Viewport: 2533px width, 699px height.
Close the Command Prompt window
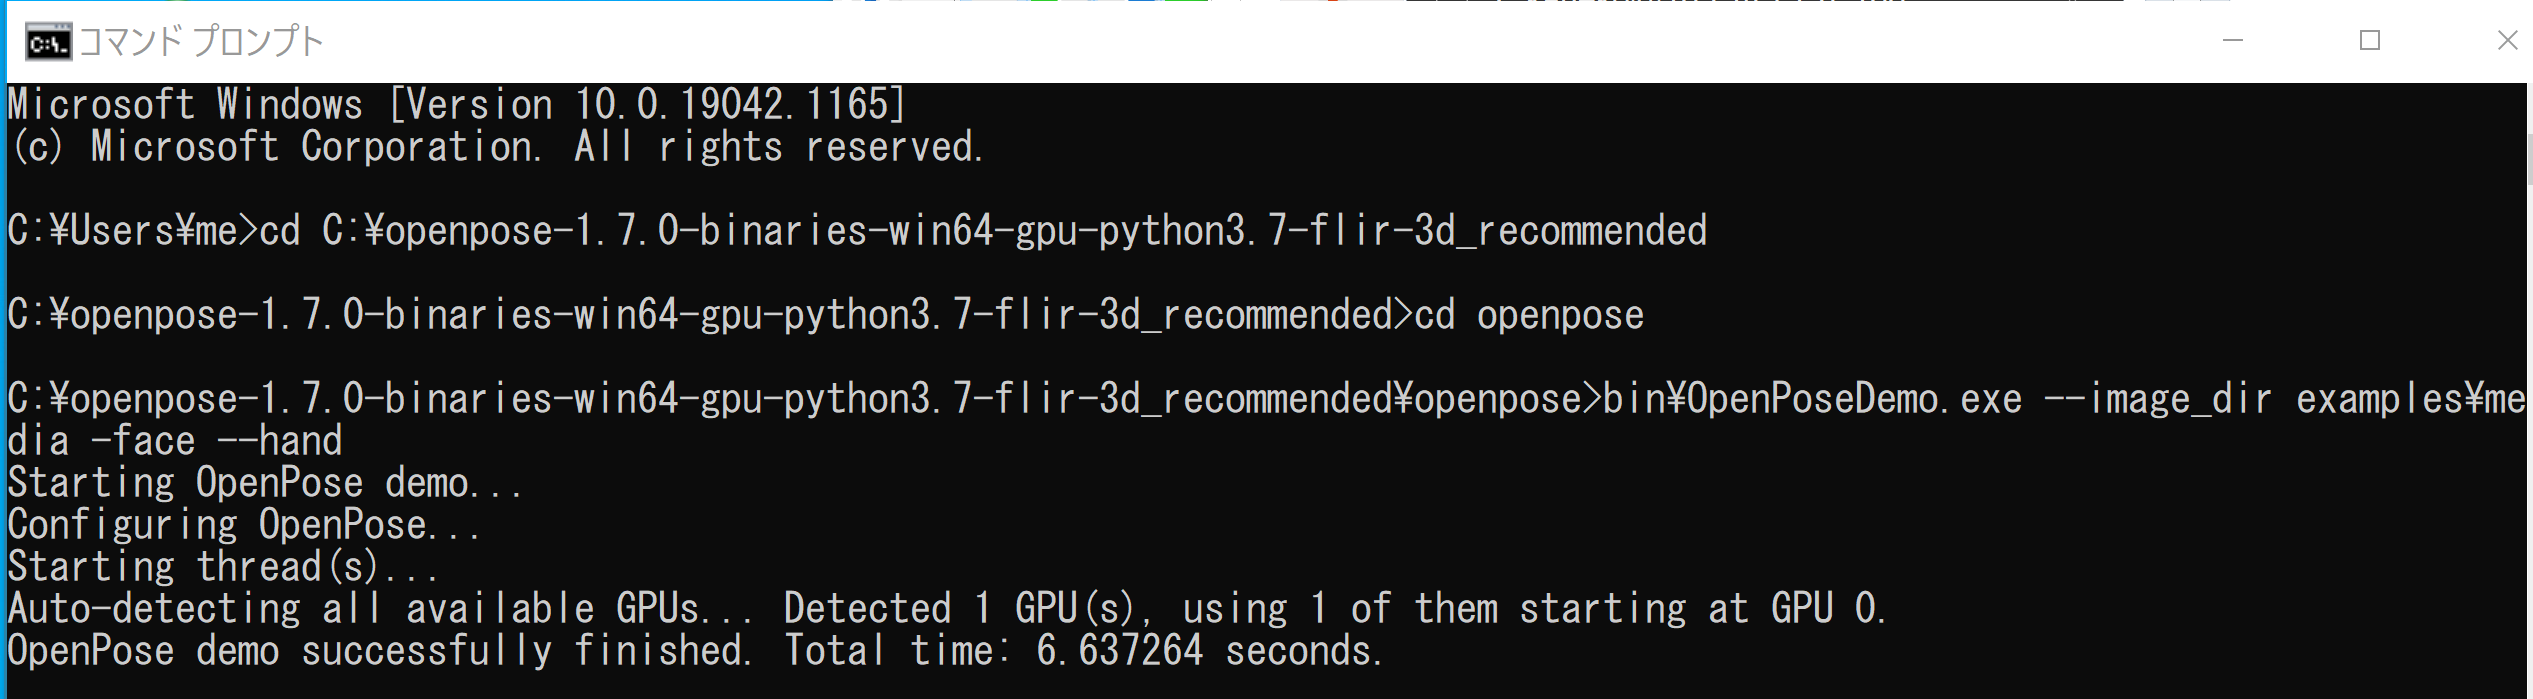pos(2506,41)
